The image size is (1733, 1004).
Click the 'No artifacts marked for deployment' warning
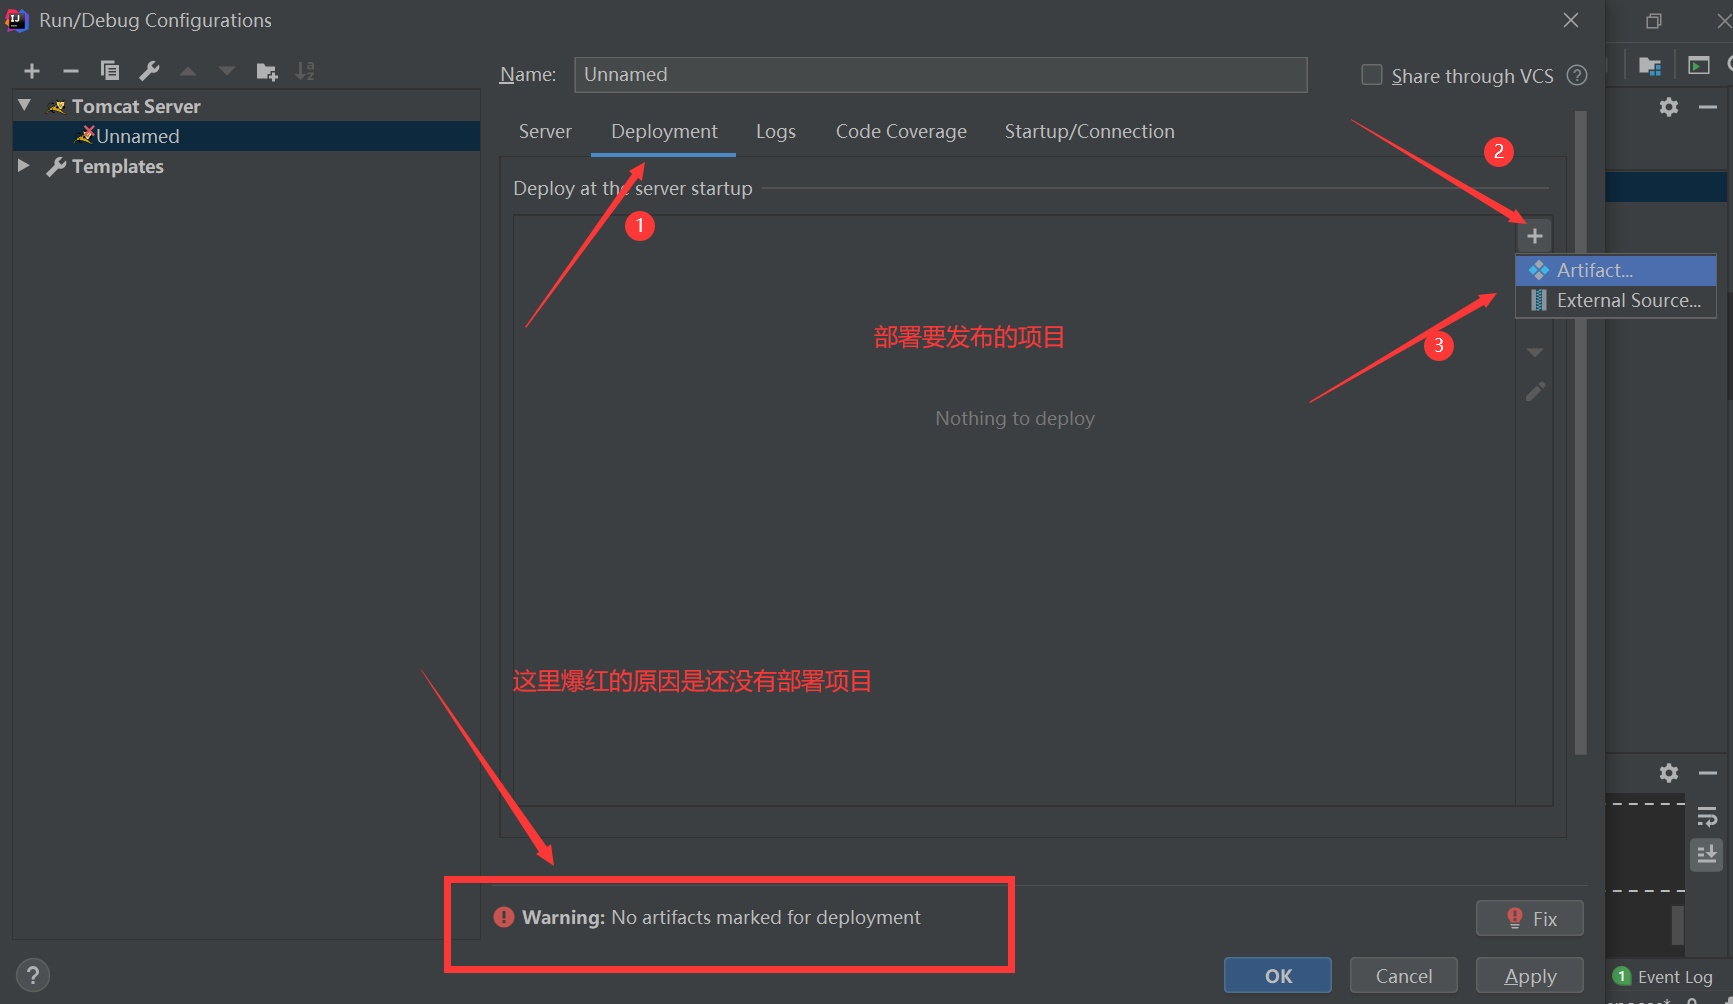tap(766, 917)
